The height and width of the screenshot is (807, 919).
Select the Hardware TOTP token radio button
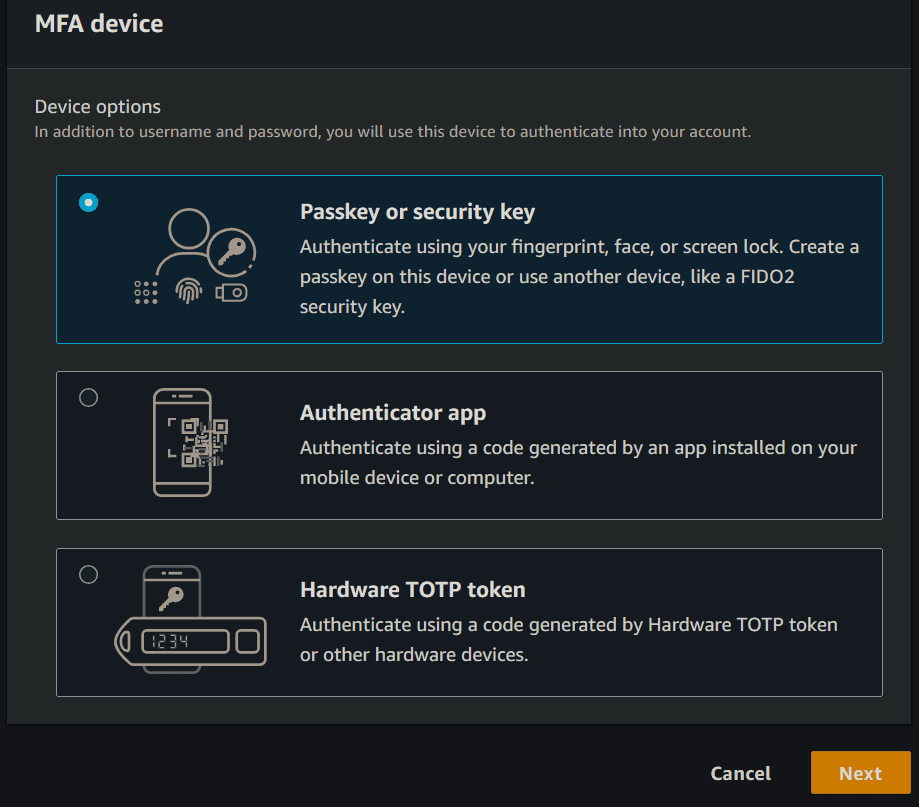[x=89, y=574]
